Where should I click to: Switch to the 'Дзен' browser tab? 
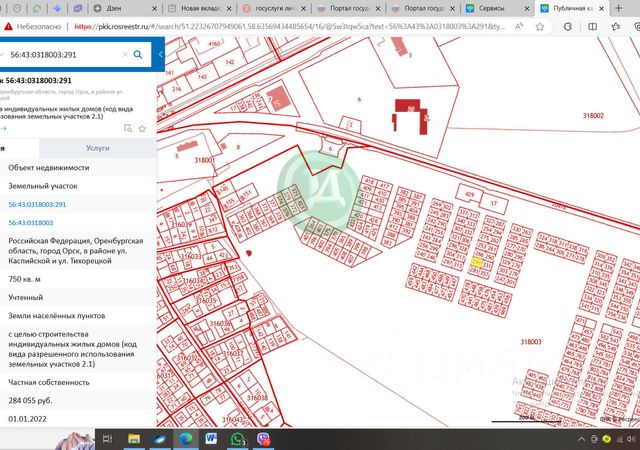[112, 8]
